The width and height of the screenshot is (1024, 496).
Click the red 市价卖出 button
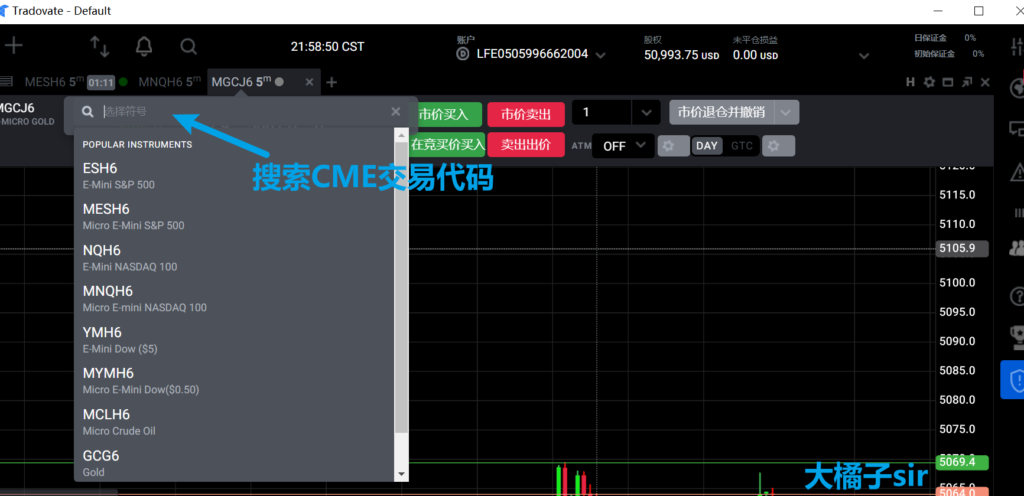(x=526, y=113)
